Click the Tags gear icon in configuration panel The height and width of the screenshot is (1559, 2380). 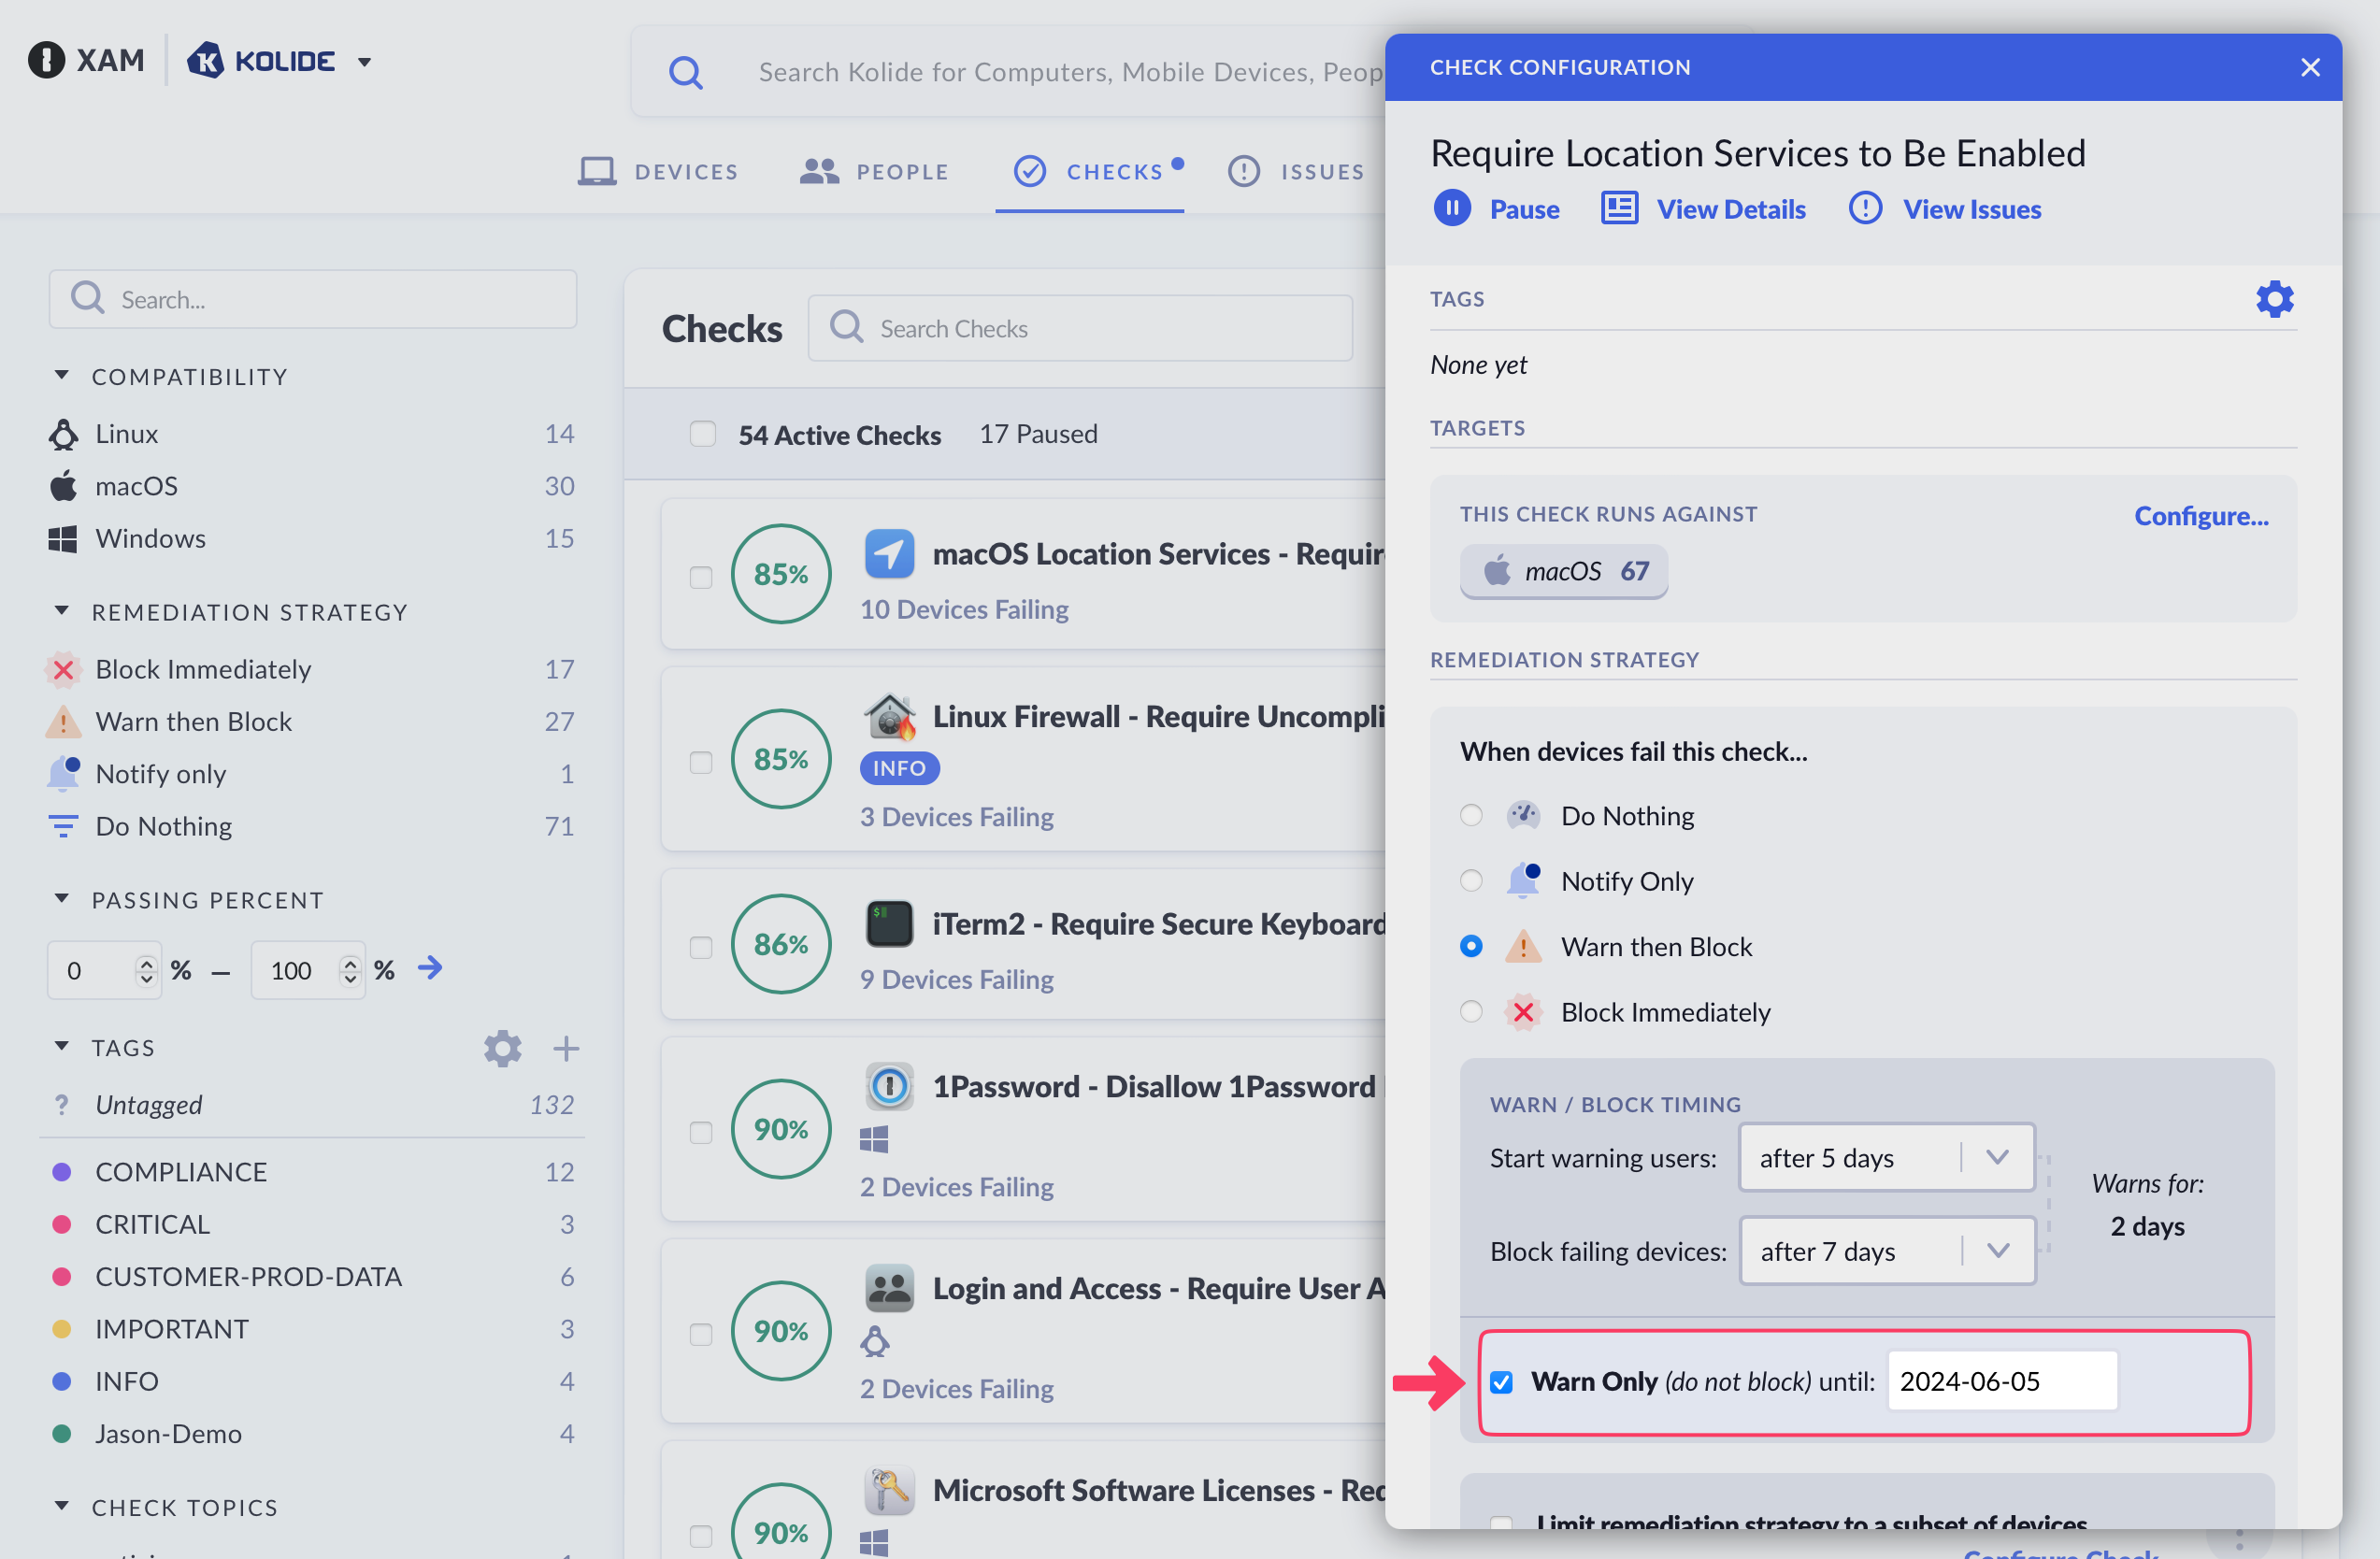2273,299
